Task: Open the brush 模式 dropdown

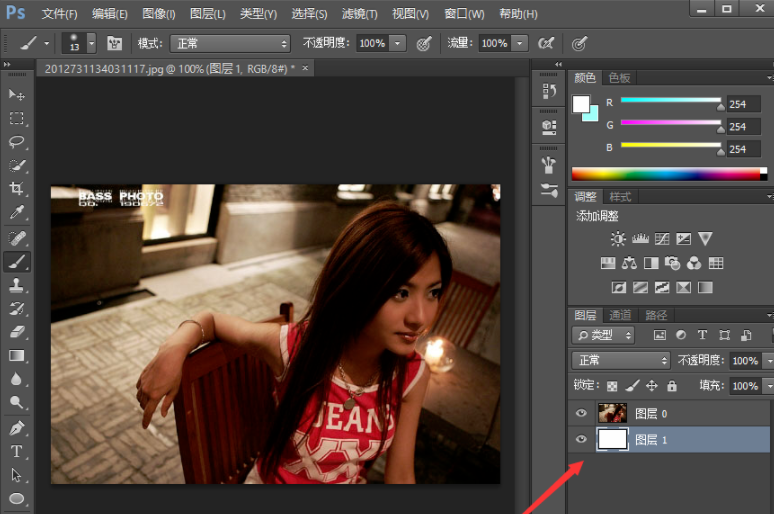Action: [x=229, y=44]
